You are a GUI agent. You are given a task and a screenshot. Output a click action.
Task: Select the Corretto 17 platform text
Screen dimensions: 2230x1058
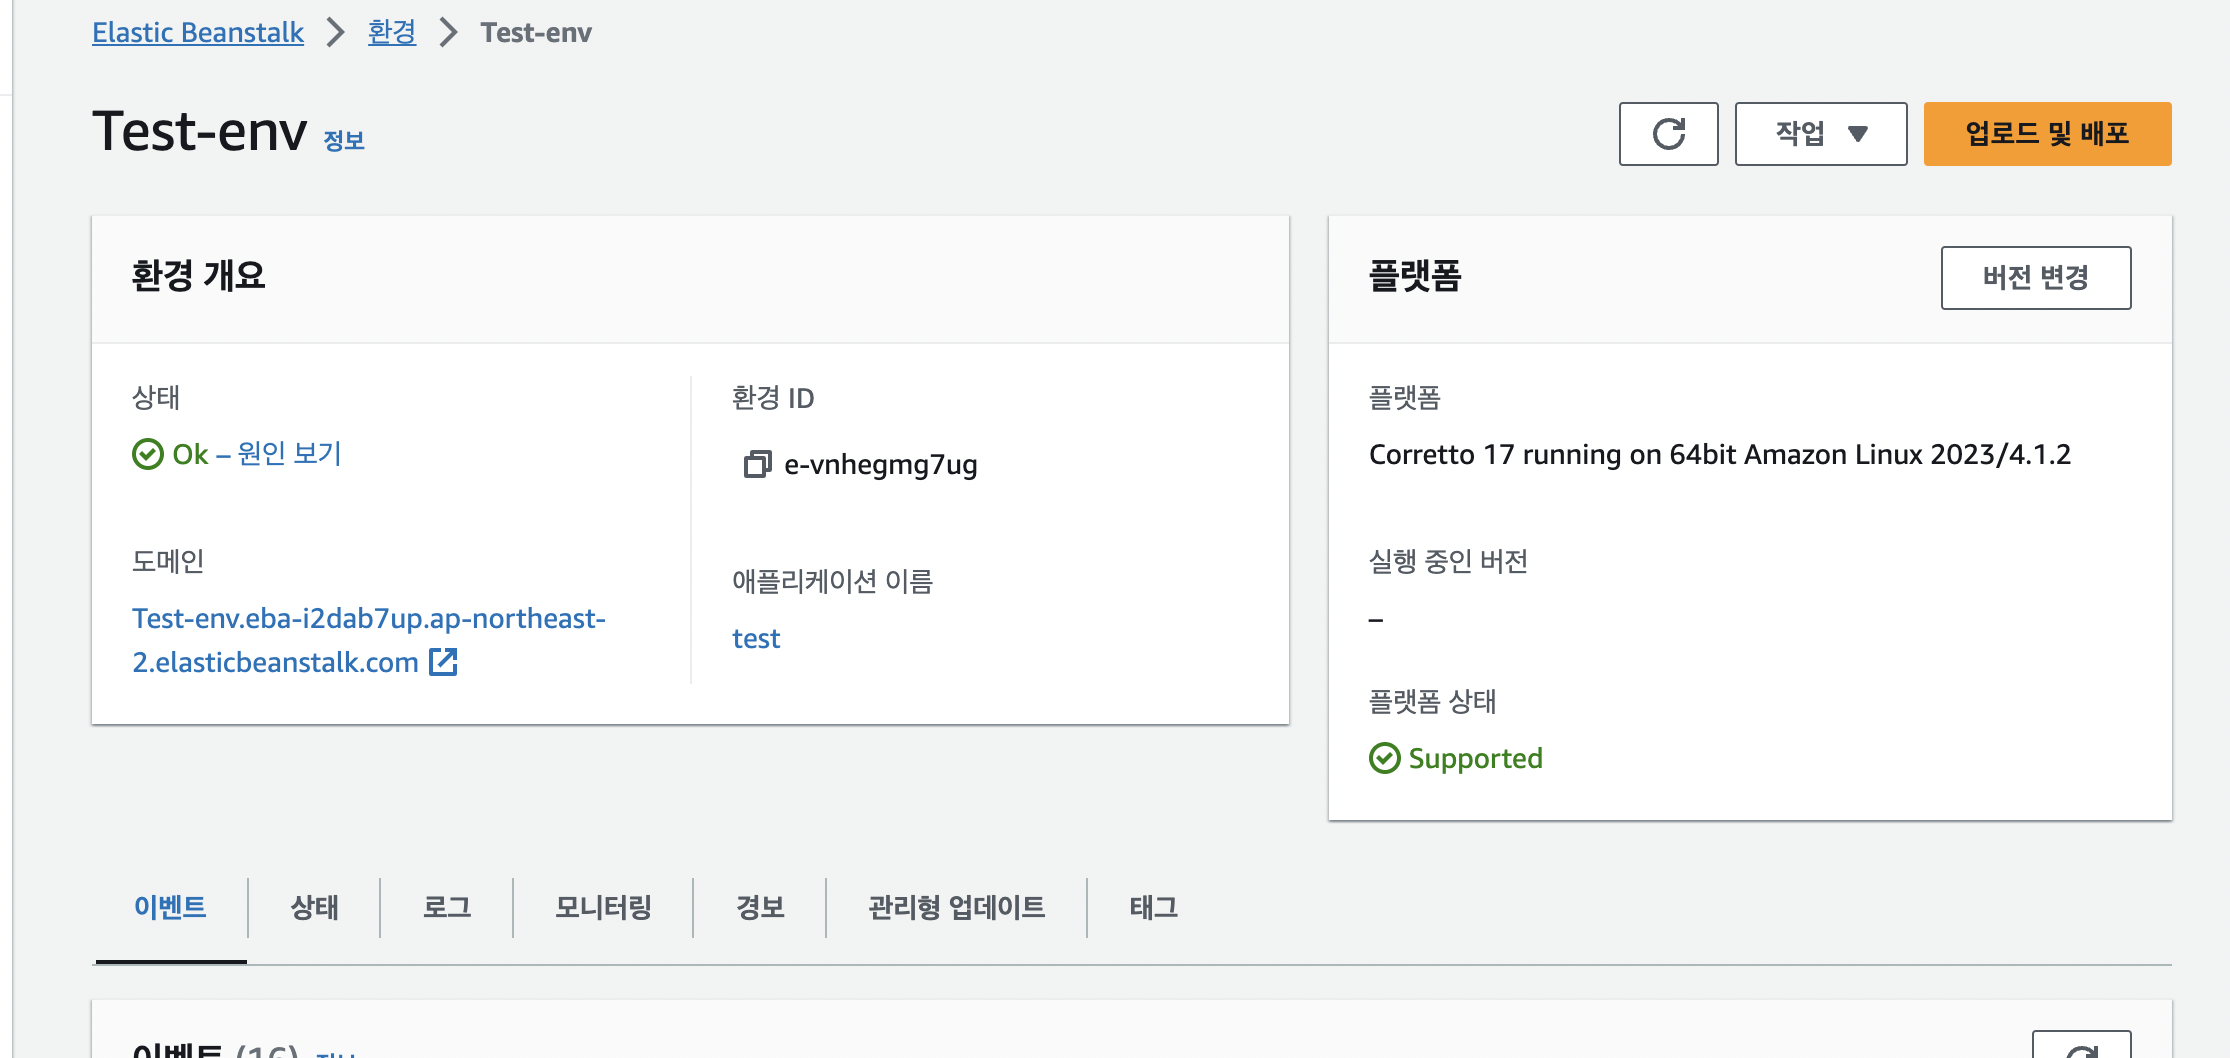coord(1720,455)
